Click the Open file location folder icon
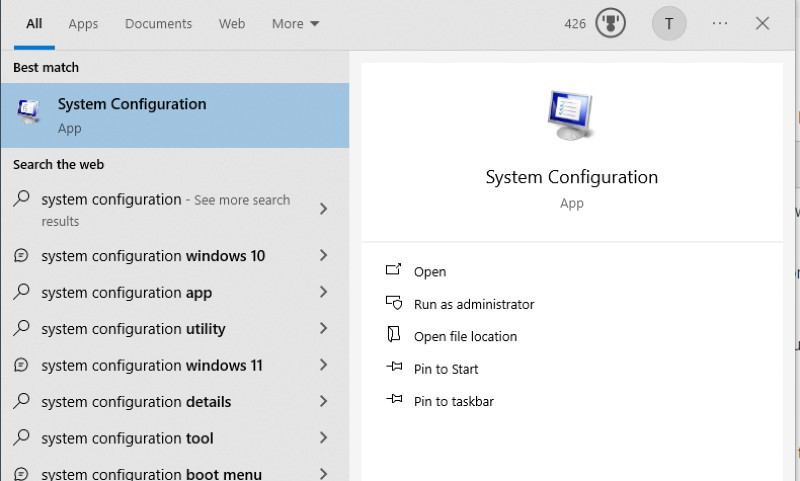 click(x=393, y=335)
